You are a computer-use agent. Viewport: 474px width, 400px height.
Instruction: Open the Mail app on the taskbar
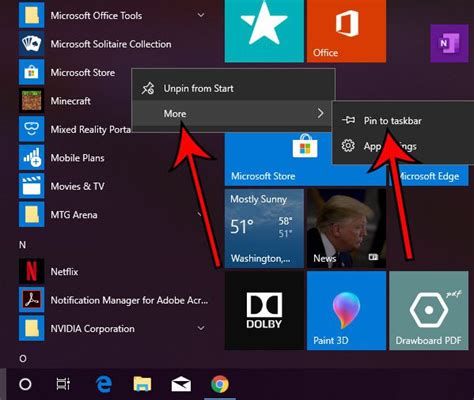(x=181, y=384)
